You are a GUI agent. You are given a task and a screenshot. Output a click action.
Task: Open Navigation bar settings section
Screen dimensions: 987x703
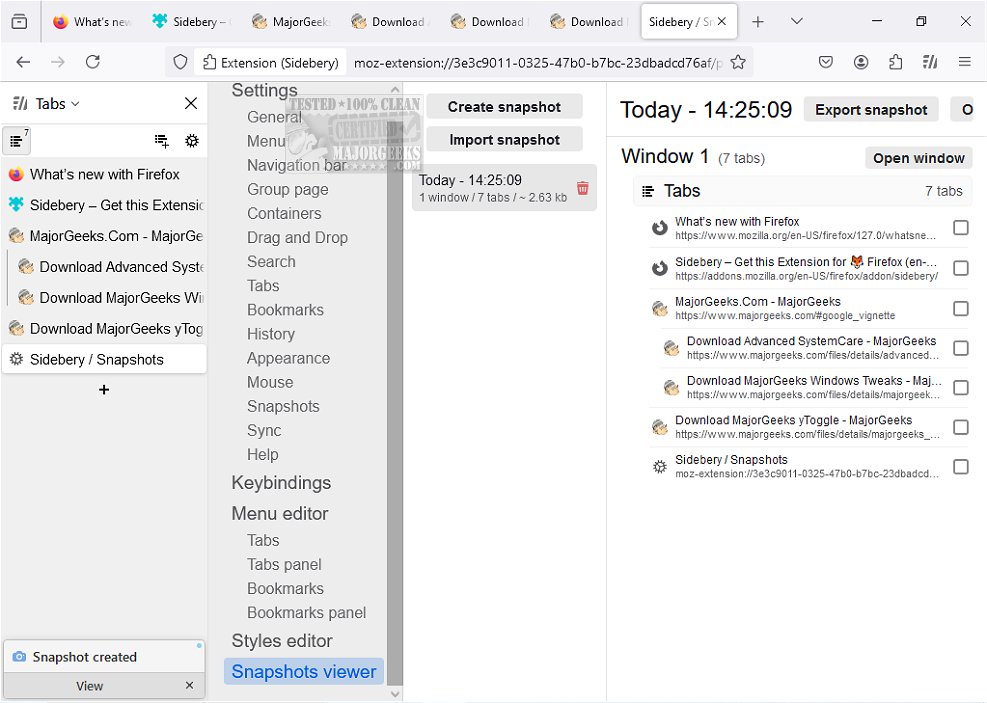(x=296, y=166)
